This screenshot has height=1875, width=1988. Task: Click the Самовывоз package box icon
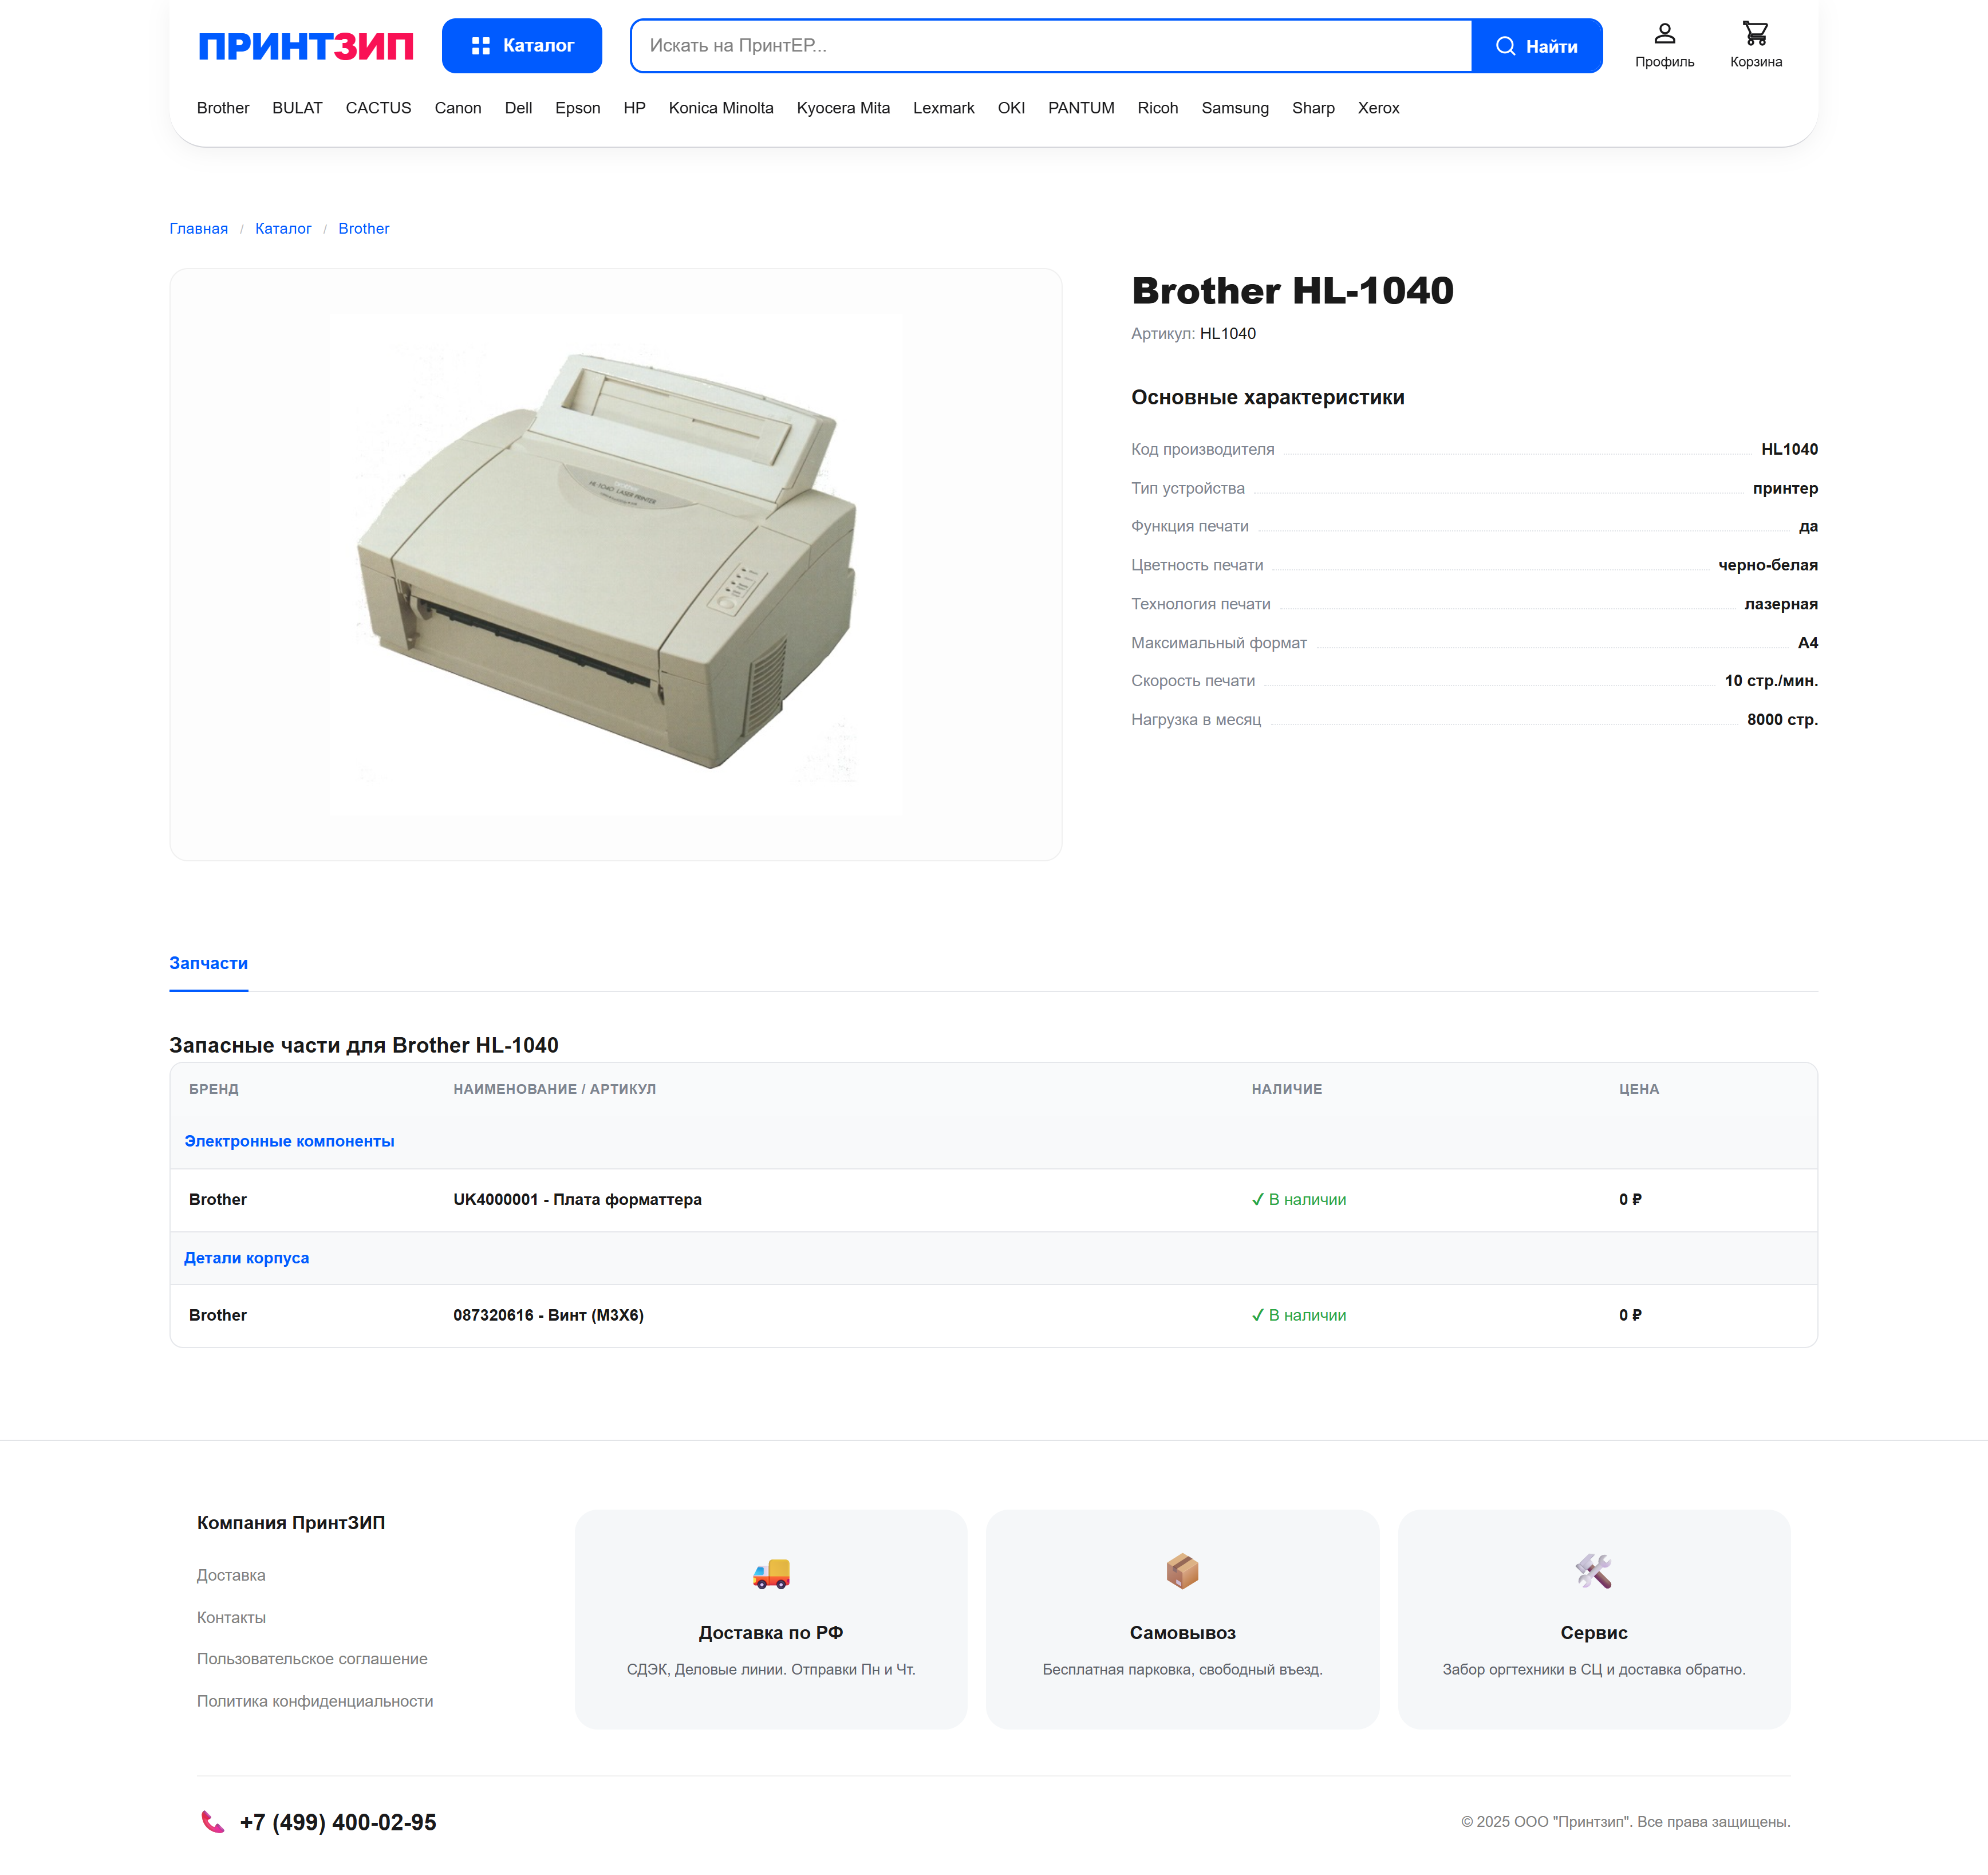(1182, 1571)
